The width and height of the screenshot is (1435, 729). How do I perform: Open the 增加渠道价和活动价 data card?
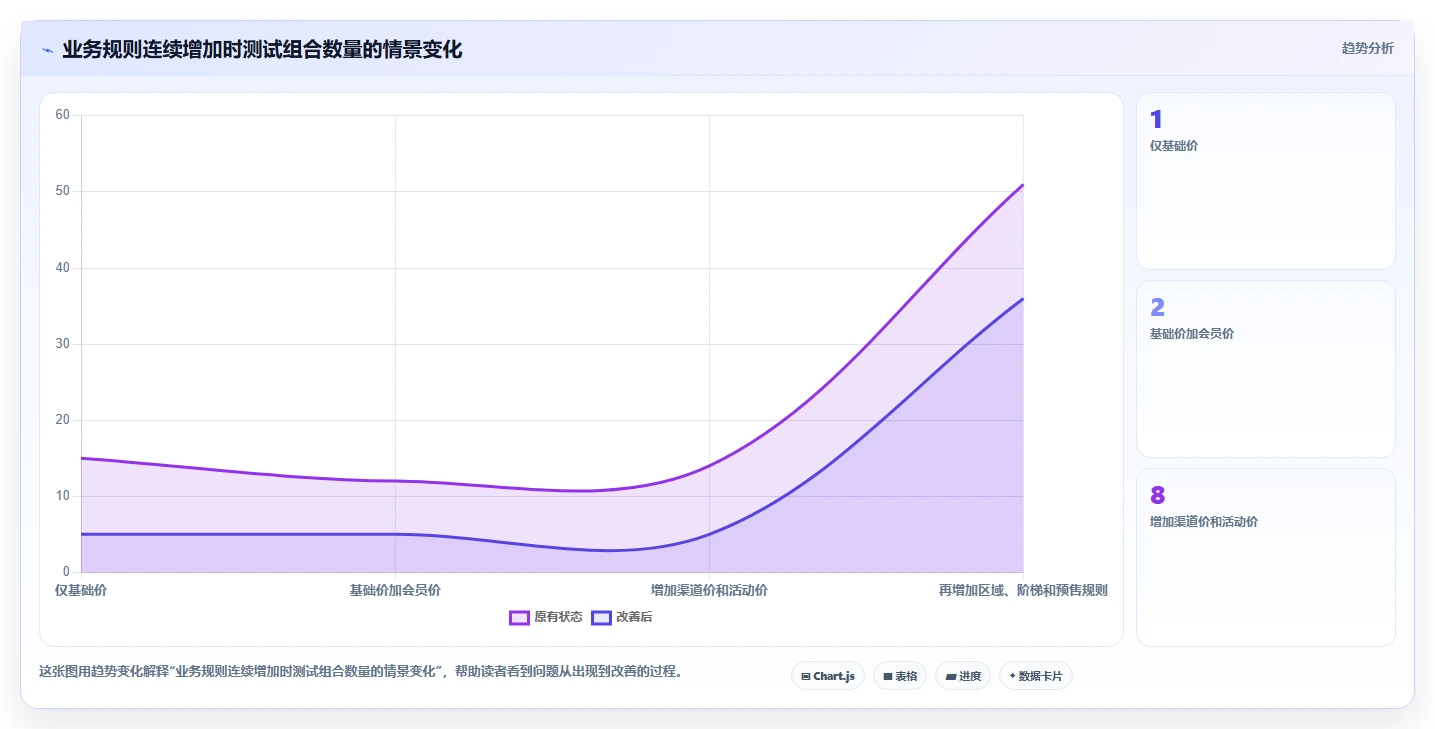(x=1266, y=557)
